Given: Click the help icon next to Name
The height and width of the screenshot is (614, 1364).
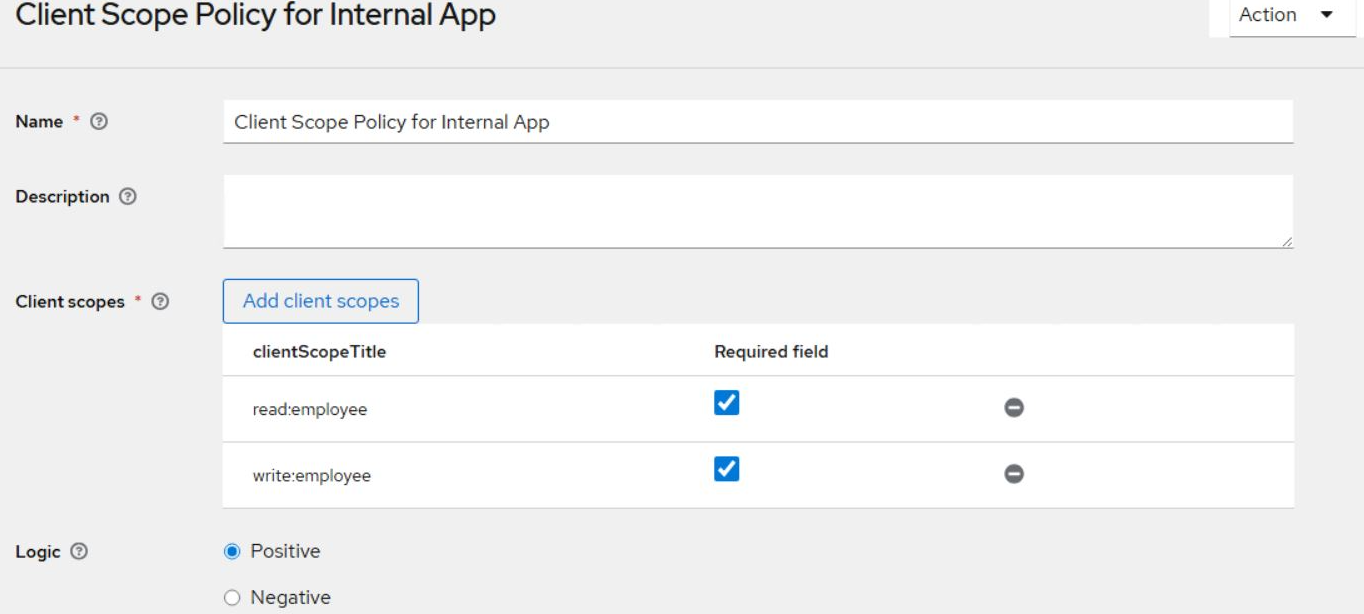Looking at the screenshot, I should (99, 121).
